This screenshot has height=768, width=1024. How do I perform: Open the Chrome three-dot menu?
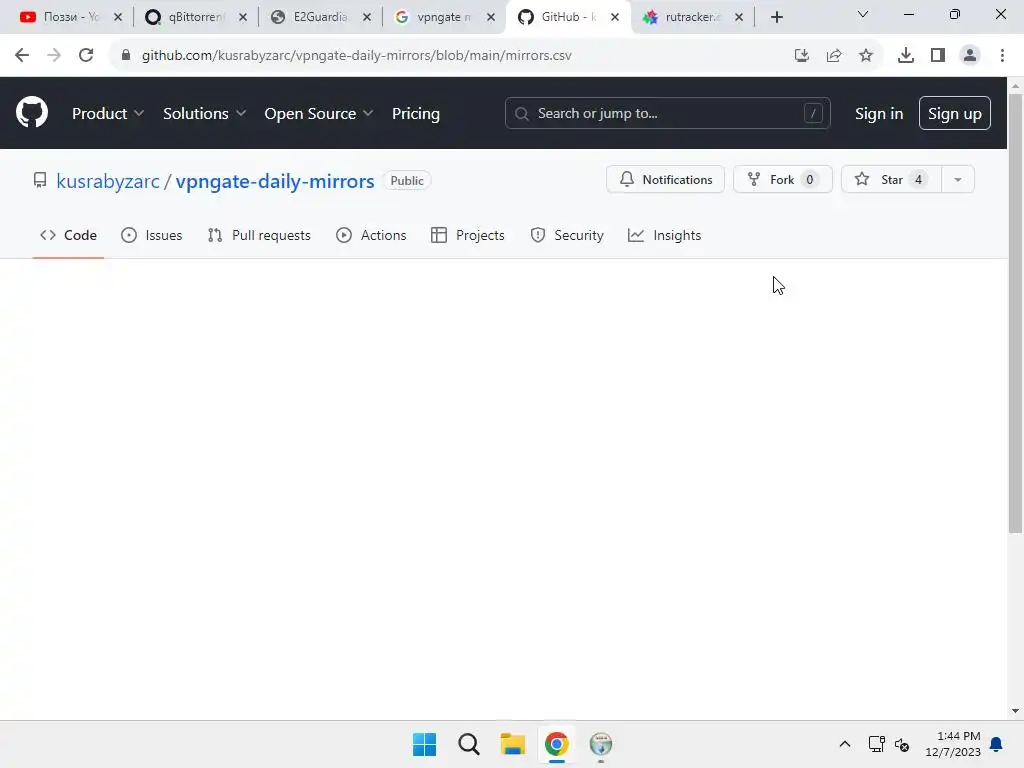1002,55
